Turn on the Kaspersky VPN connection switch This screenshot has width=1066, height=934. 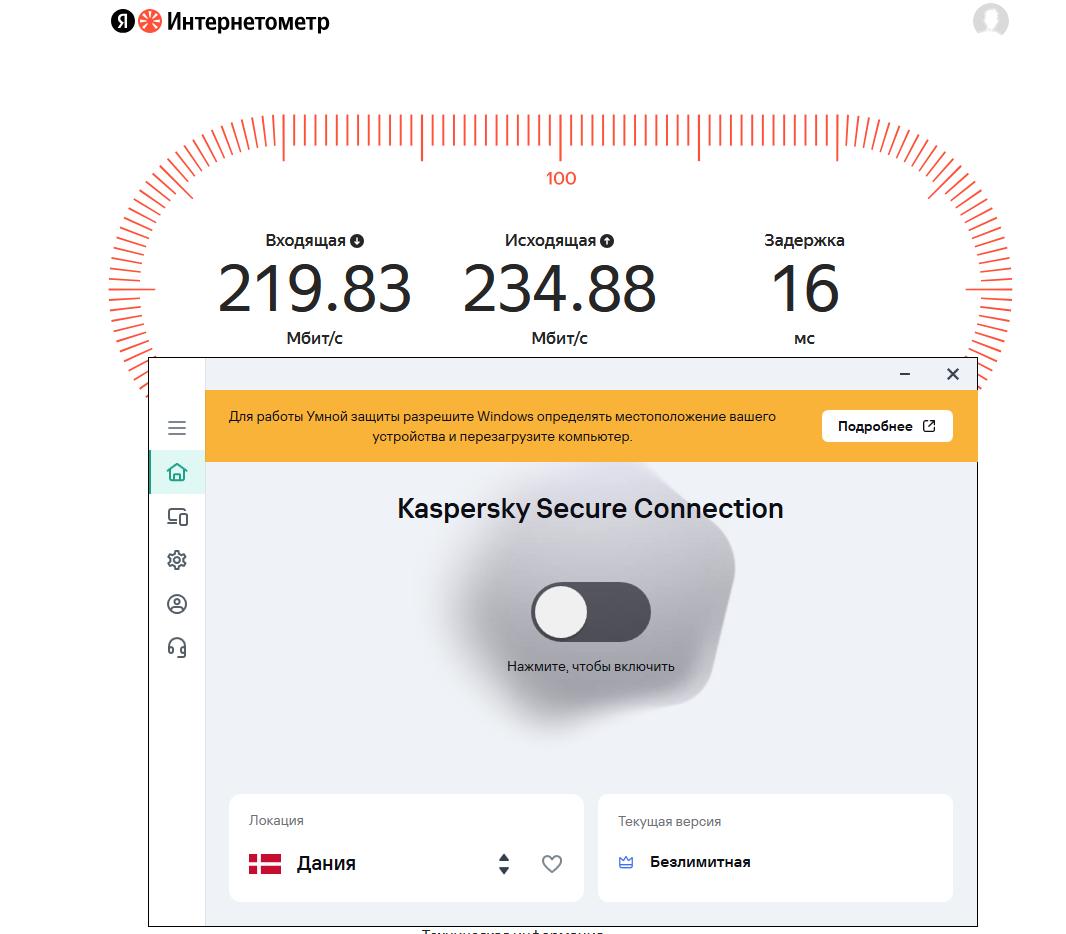coord(591,612)
